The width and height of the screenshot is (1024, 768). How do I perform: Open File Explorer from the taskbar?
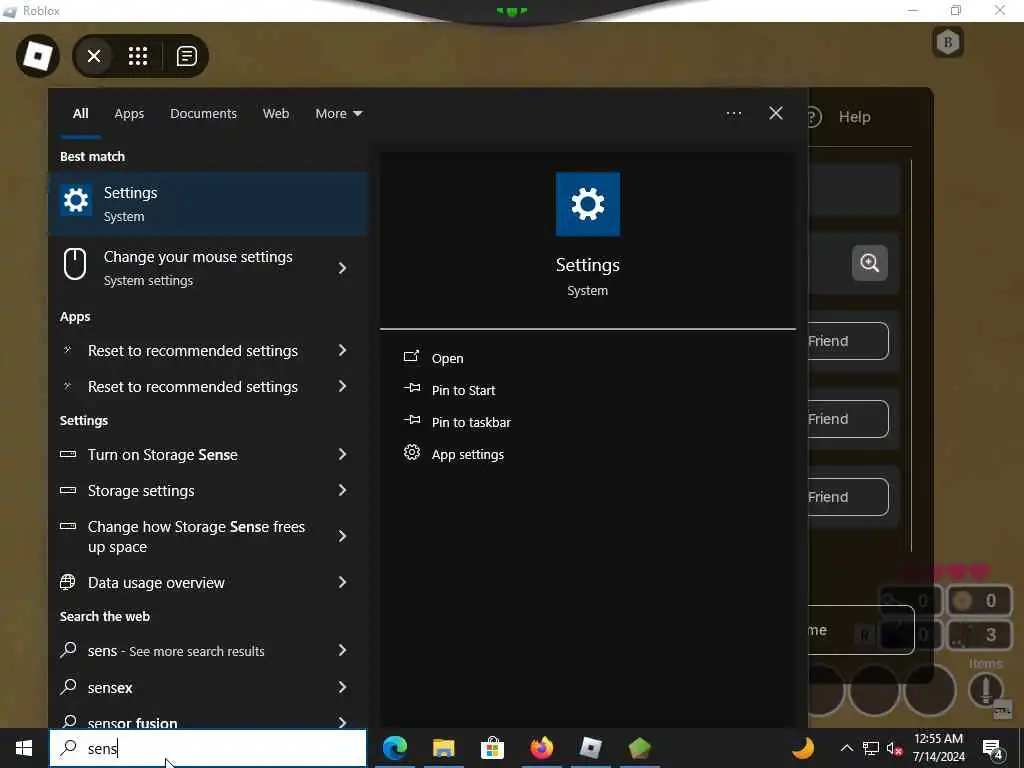pos(443,748)
